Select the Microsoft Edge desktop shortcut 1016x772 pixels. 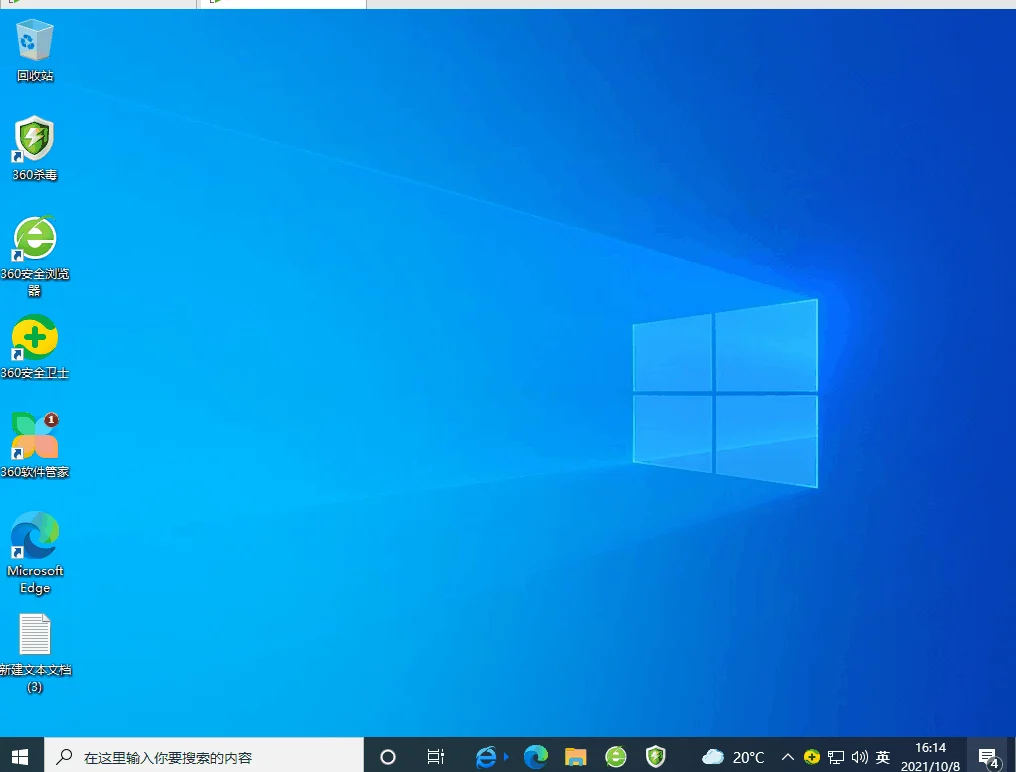click(34, 553)
